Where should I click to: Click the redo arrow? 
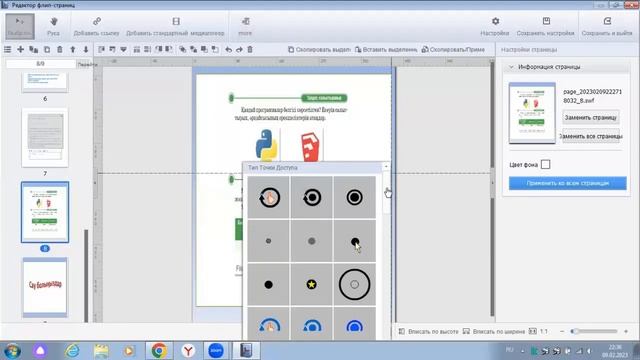(239, 49)
